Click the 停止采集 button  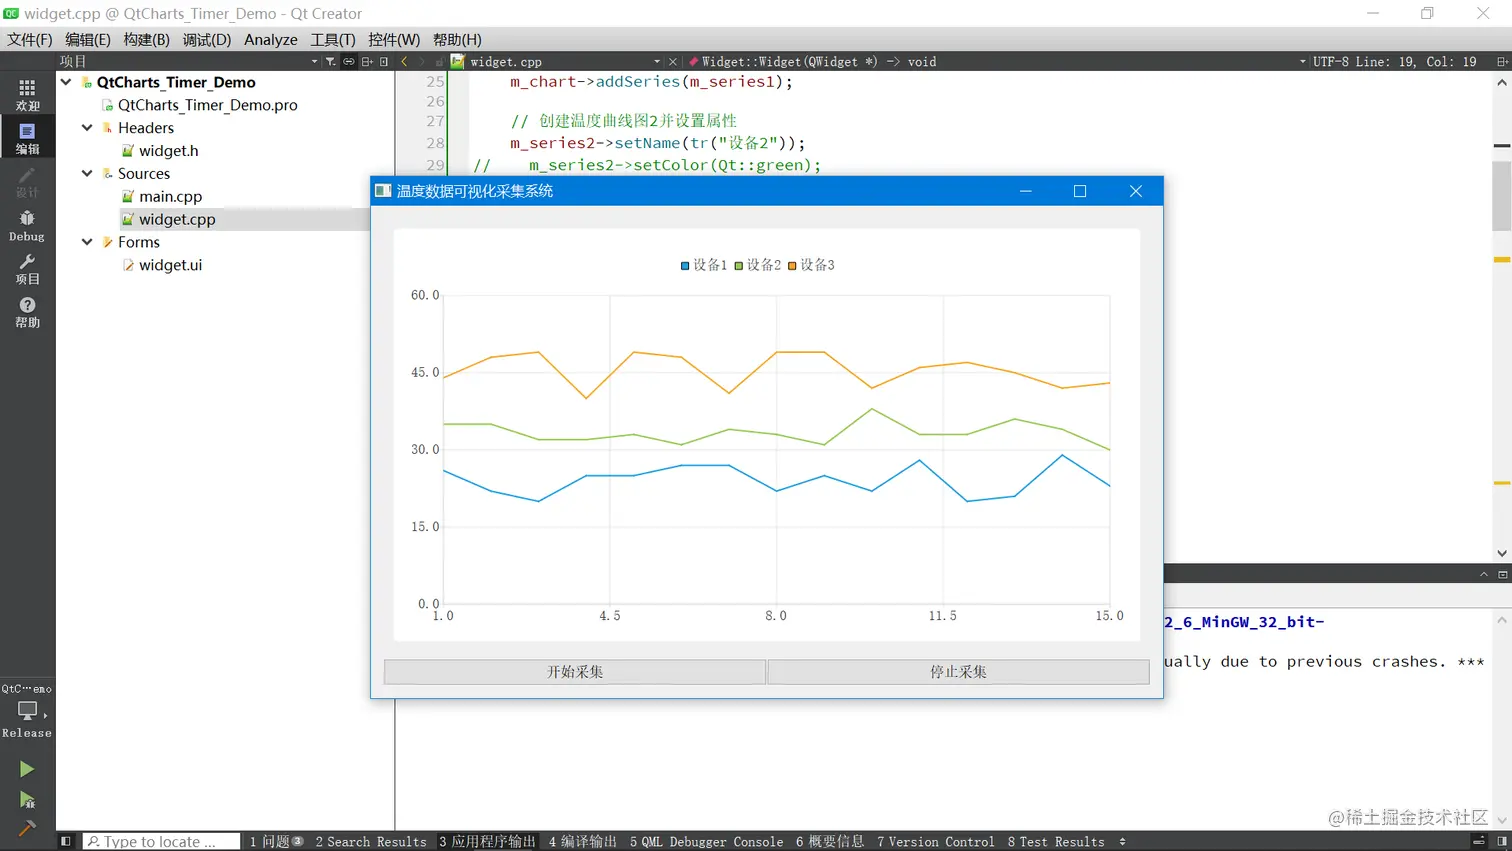point(958,672)
